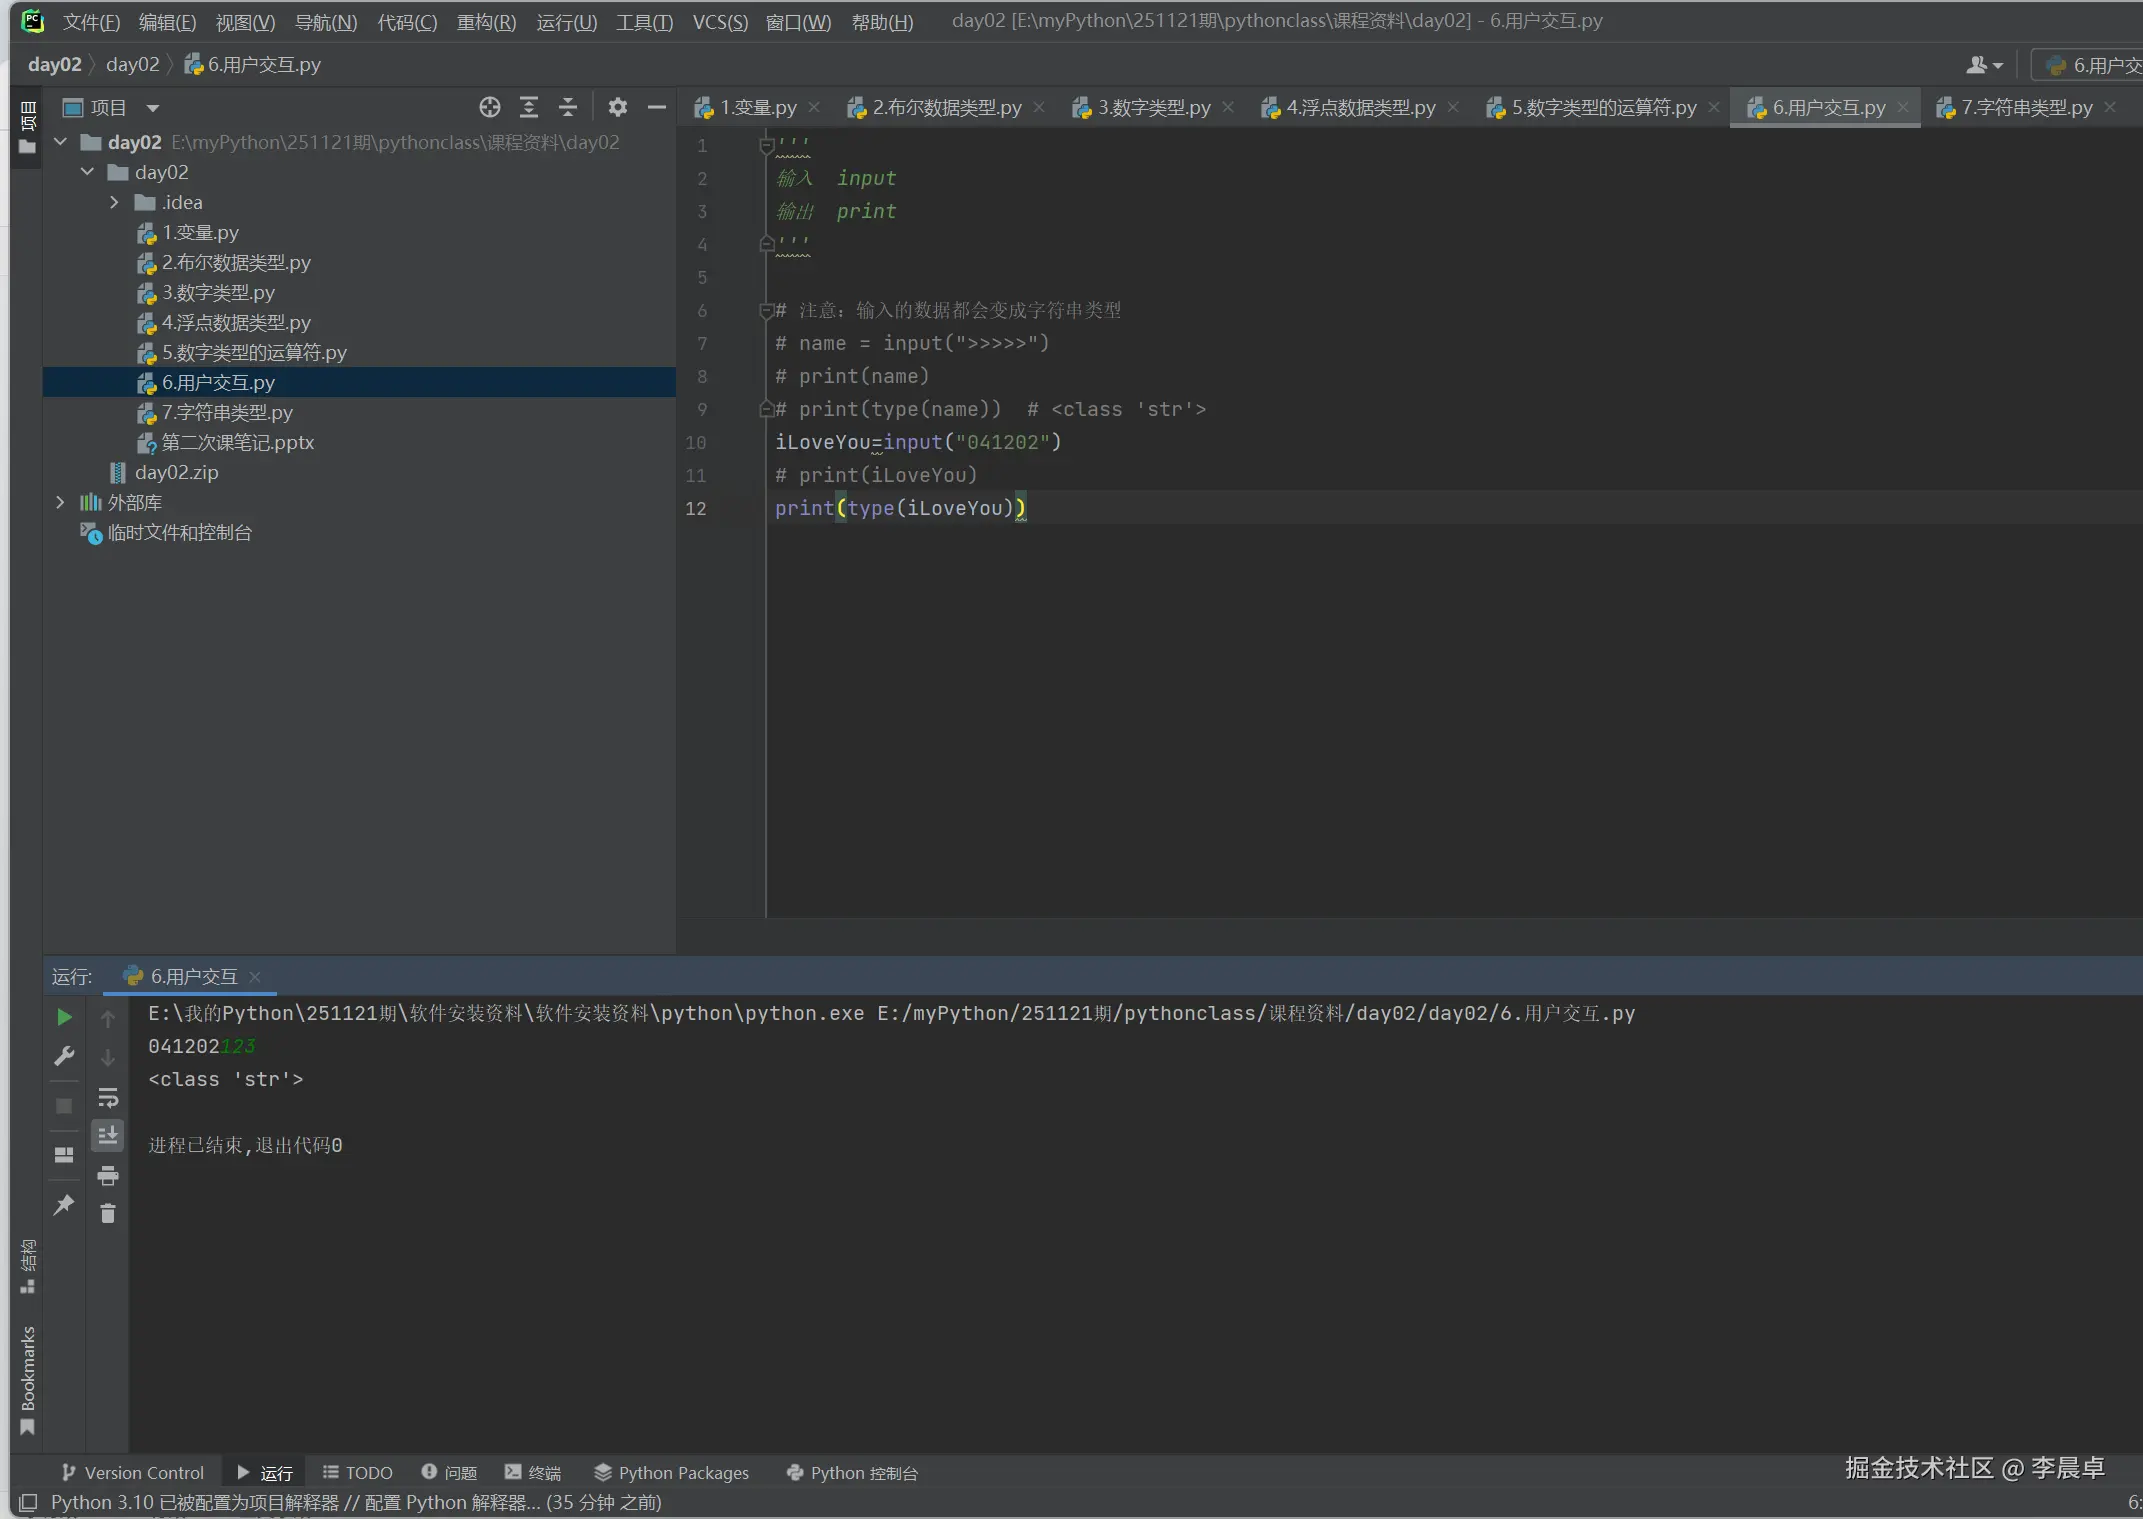
Task: Collapse the day02 project root folder
Action: point(60,142)
